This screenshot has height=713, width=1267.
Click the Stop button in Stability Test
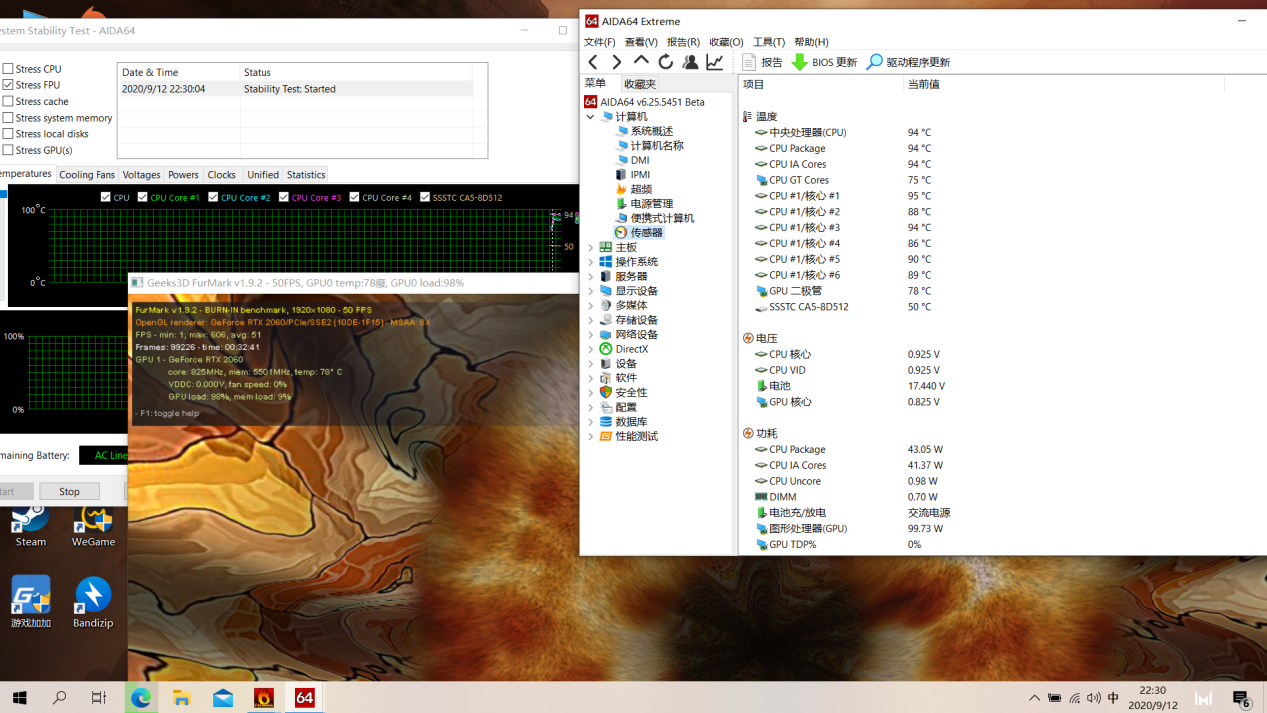pos(69,491)
